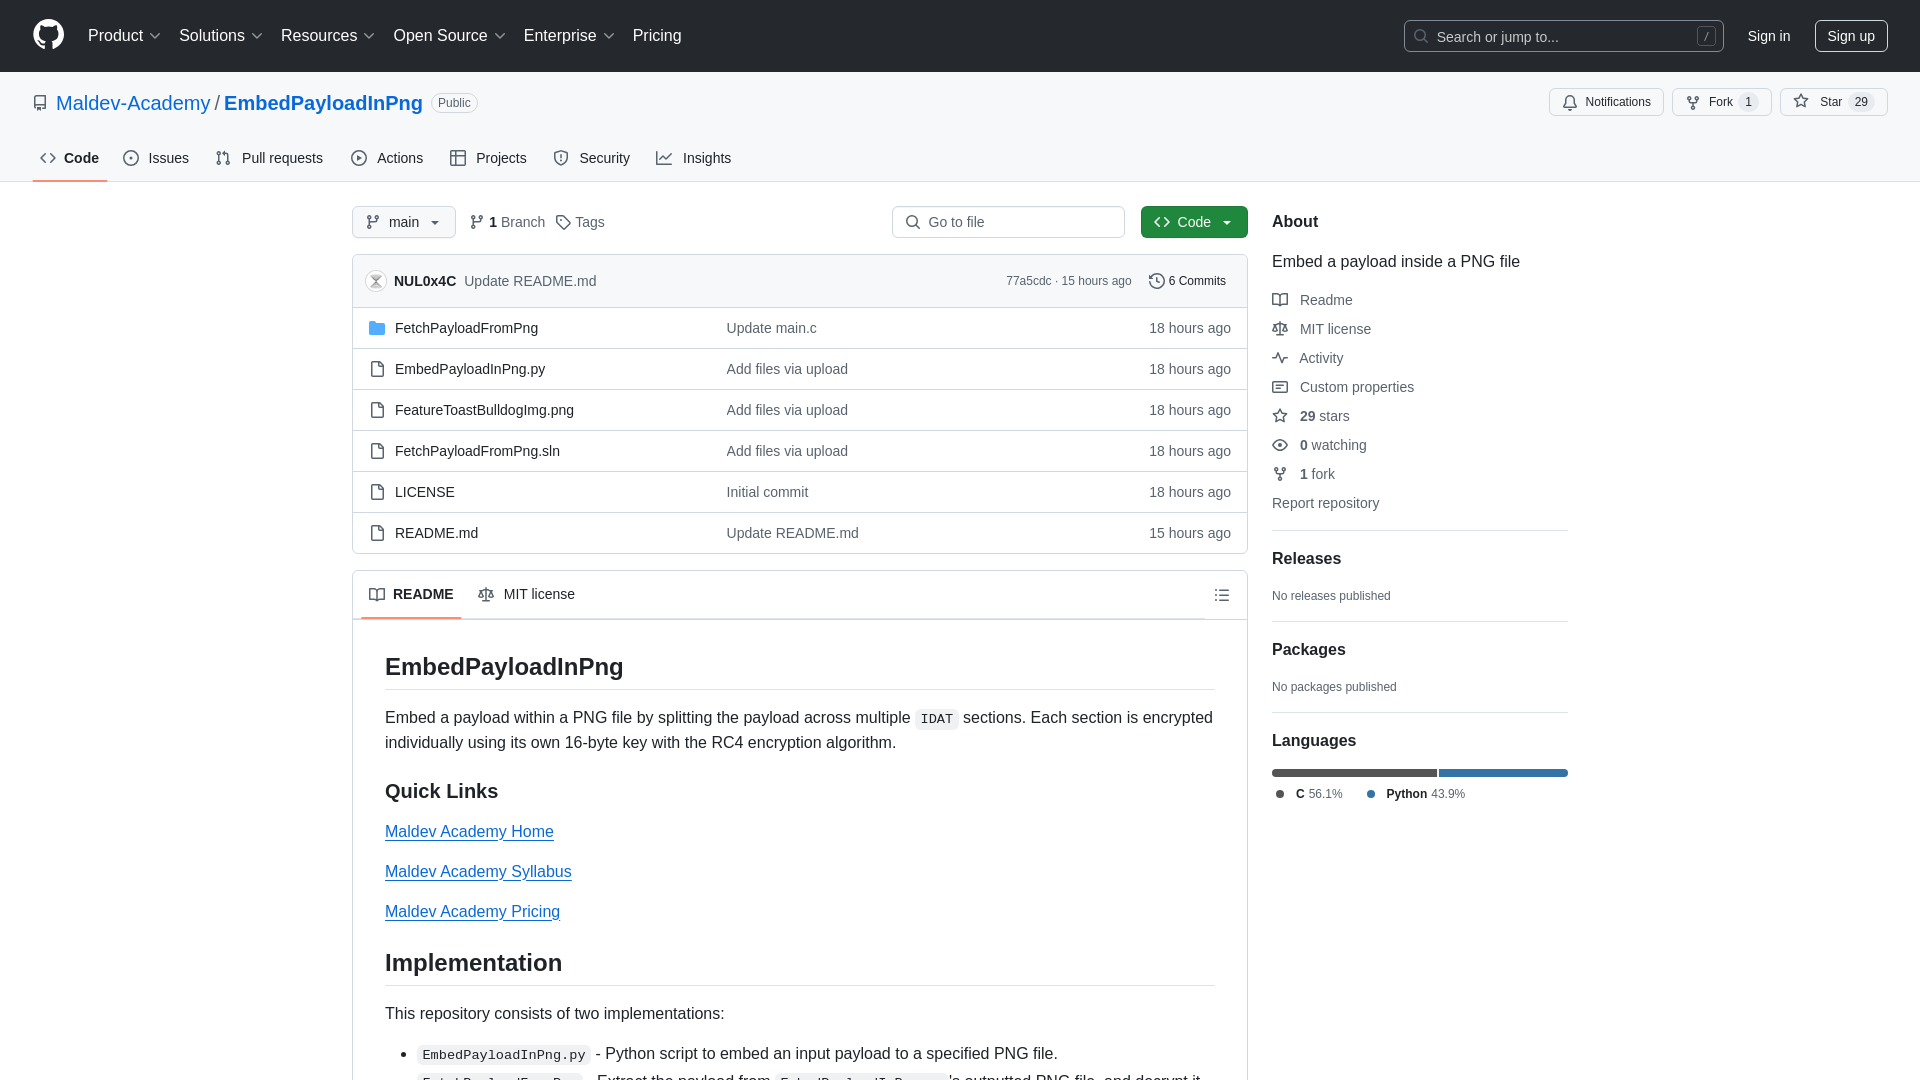This screenshot has width=1920, height=1080.
Task: Click the eye icon beside 0 watching
Action: [x=1280, y=445]
